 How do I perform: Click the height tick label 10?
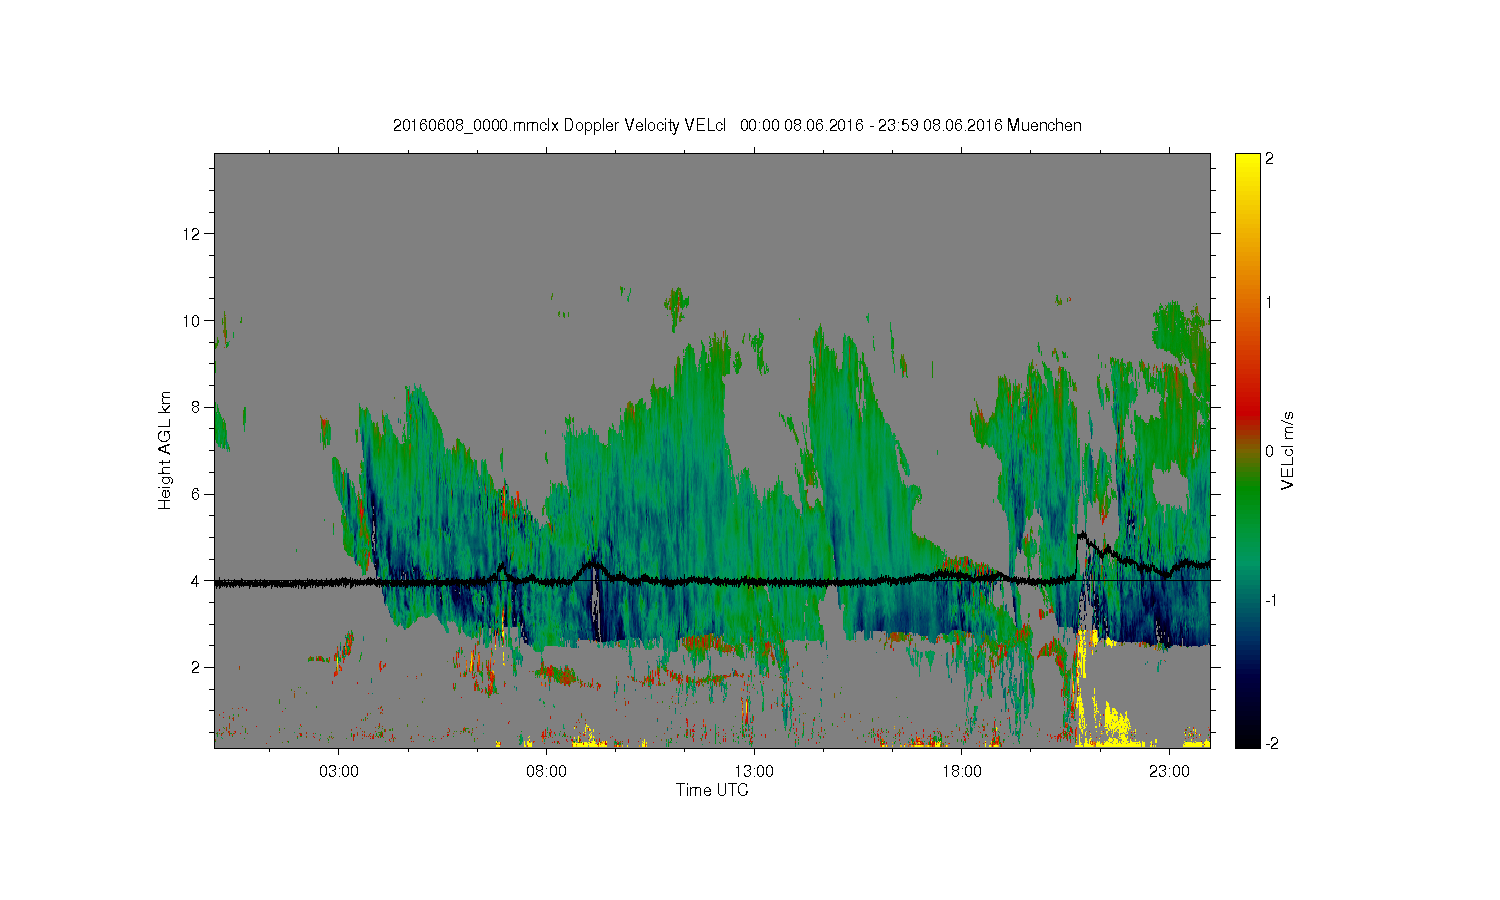[191, 320]
